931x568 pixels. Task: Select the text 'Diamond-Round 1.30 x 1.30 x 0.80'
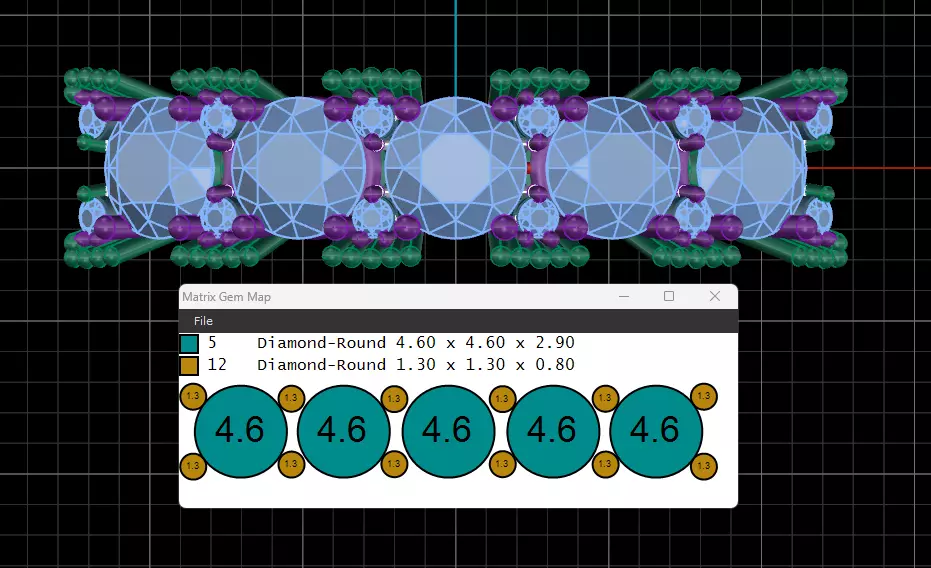pos(416,364)
